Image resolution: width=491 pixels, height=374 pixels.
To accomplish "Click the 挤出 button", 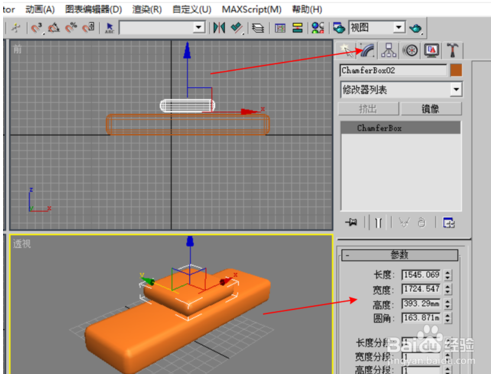I will click(x=368, y=109).
